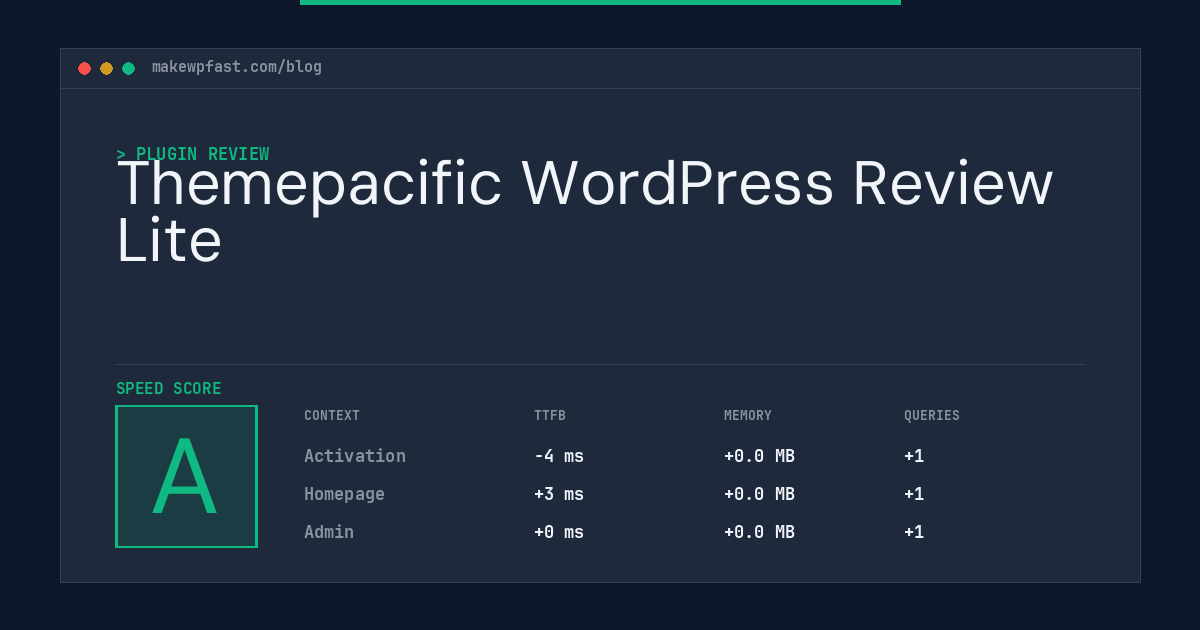Image resolution: width=1200 pixels, height=630 pixels.
Task: Click the red window dot
Action: click(84, 68)
